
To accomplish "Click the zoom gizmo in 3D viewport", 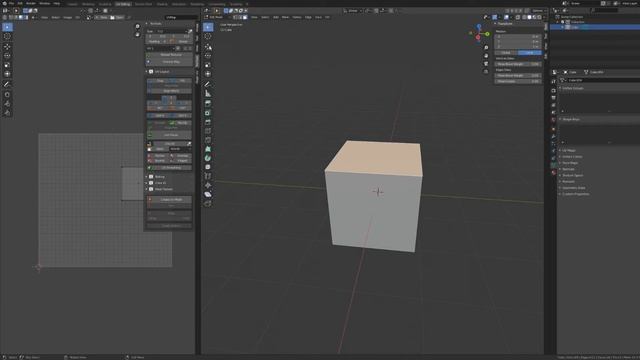I will coord(486,48).
